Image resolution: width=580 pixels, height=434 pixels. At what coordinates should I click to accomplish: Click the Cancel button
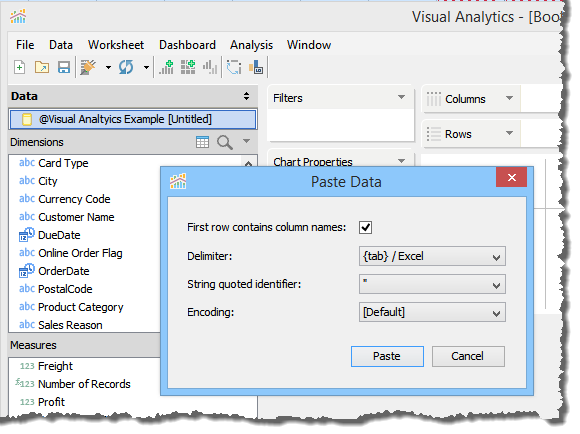[x=468, y=356]
